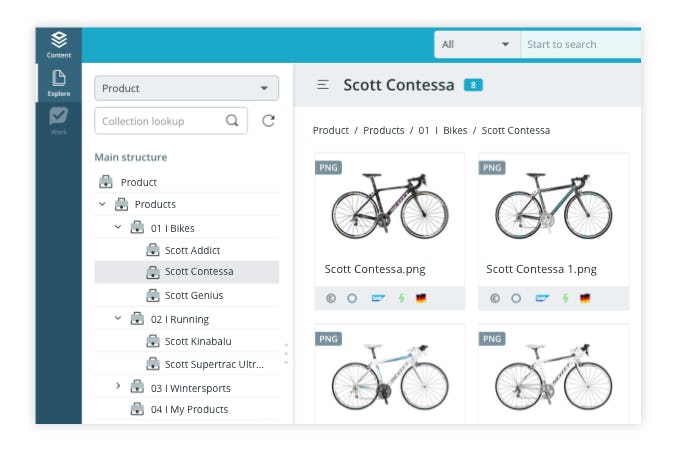Image resolution: width=675 pixels, height=450 pixels.
Task: Open the Explore section in sidebar
Action: click(x=59, y=83)
